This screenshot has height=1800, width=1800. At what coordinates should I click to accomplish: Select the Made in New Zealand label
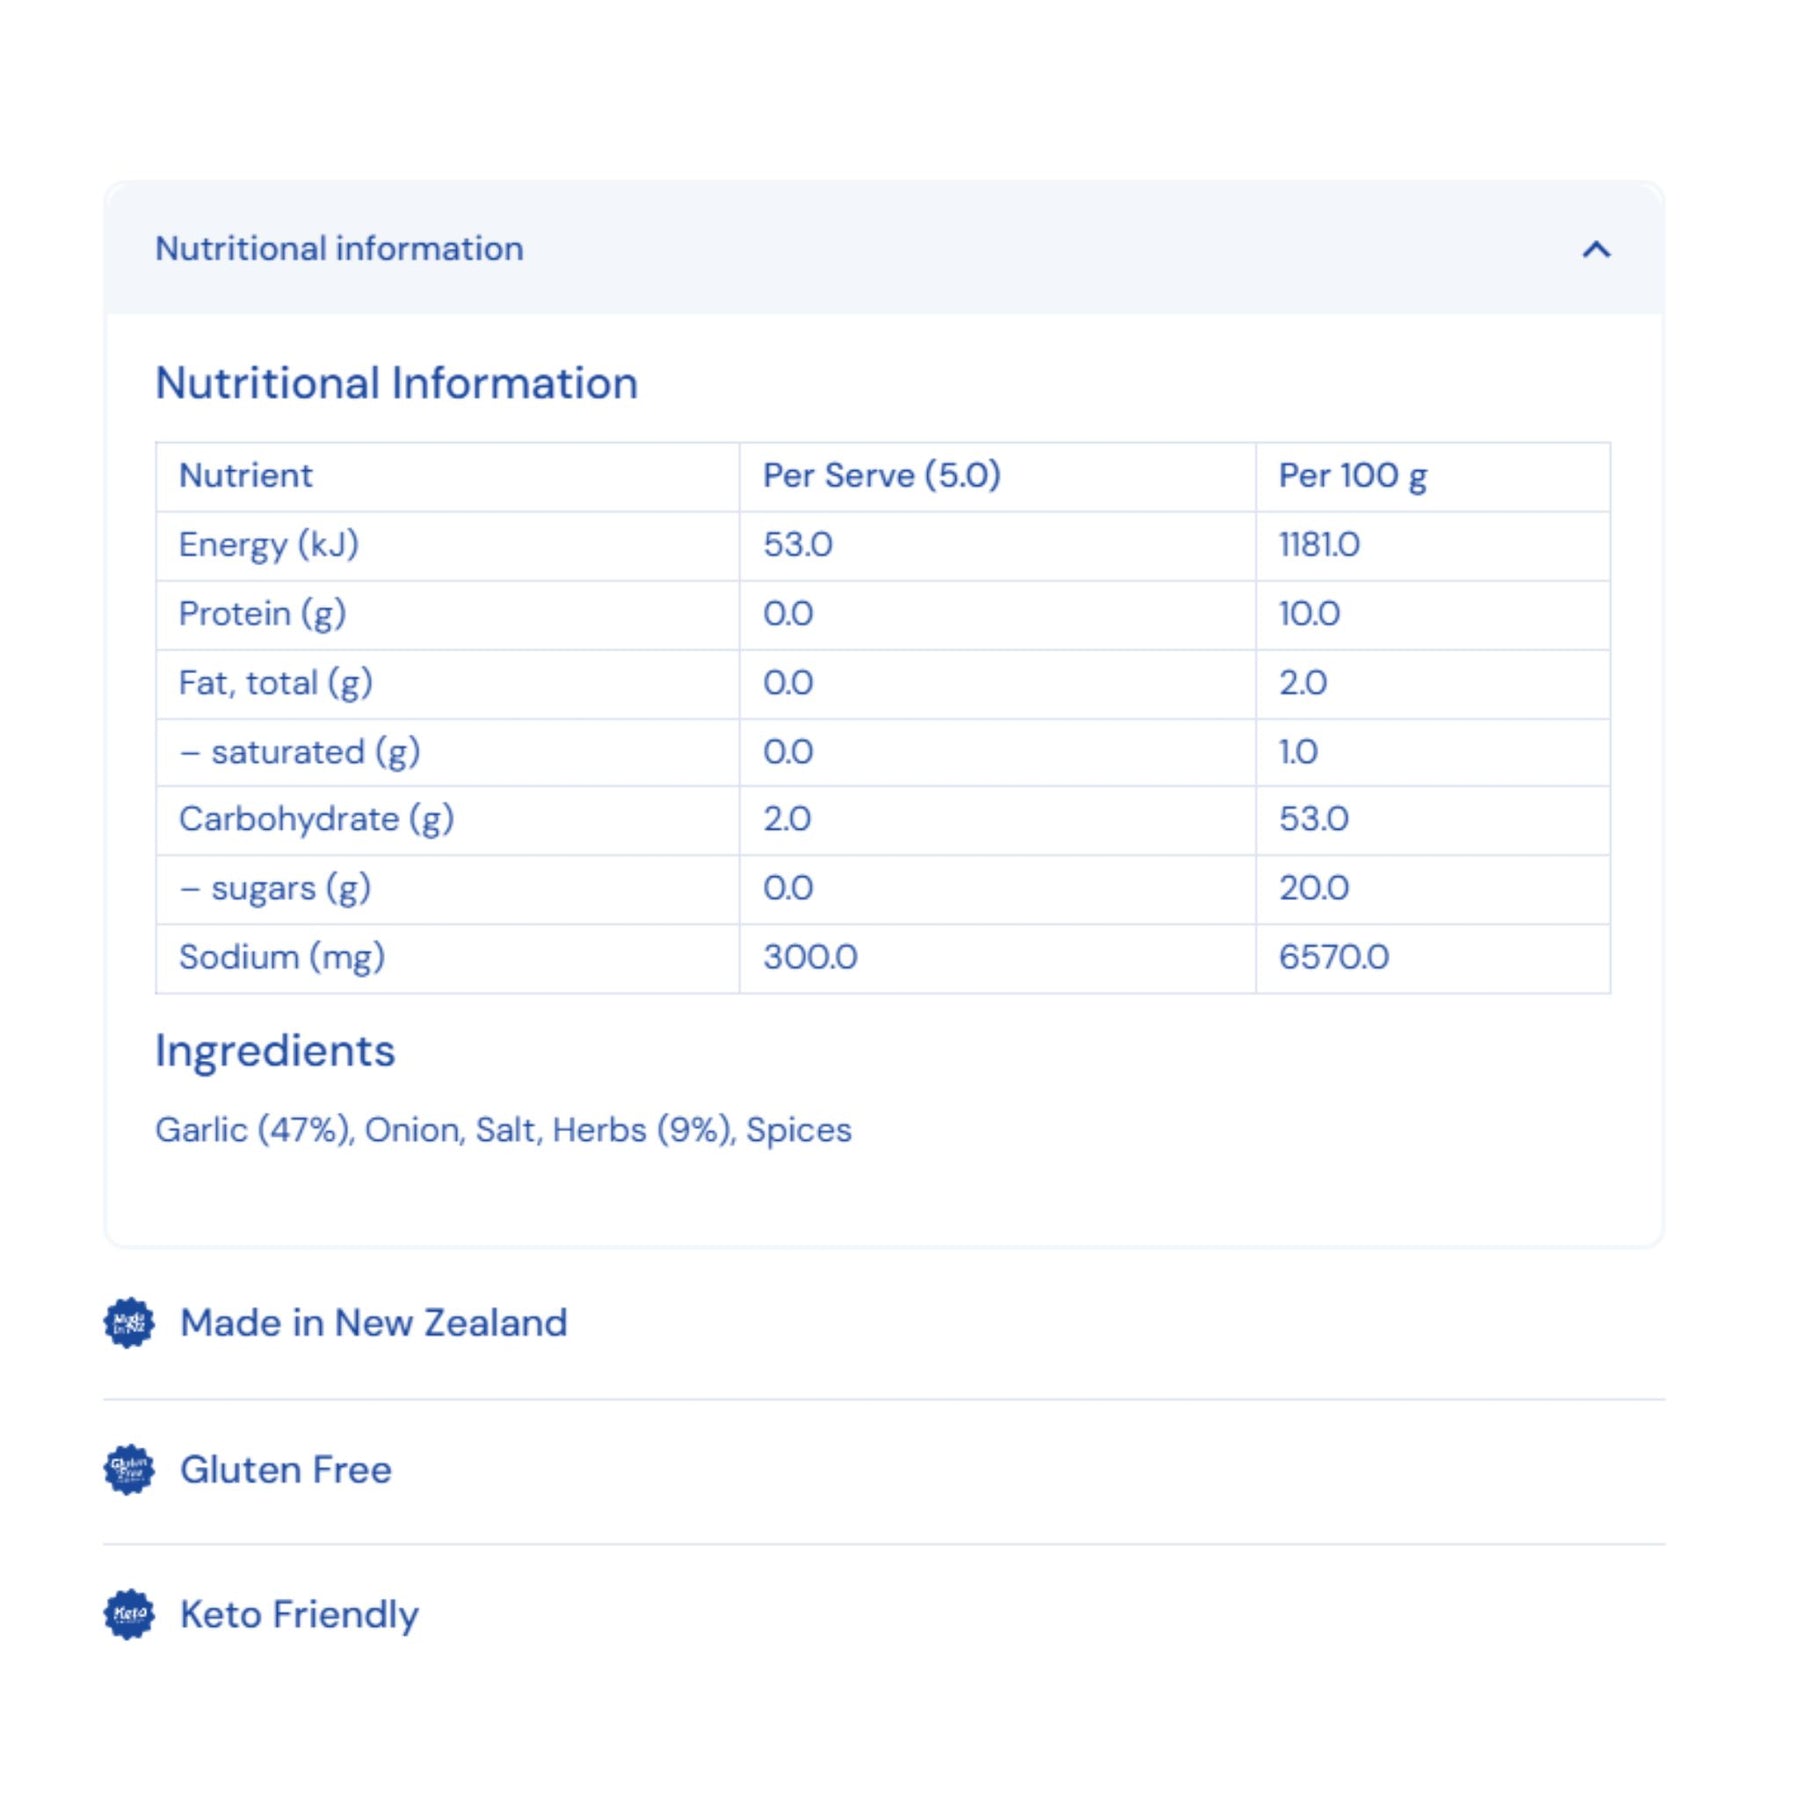click(373, 1323)
